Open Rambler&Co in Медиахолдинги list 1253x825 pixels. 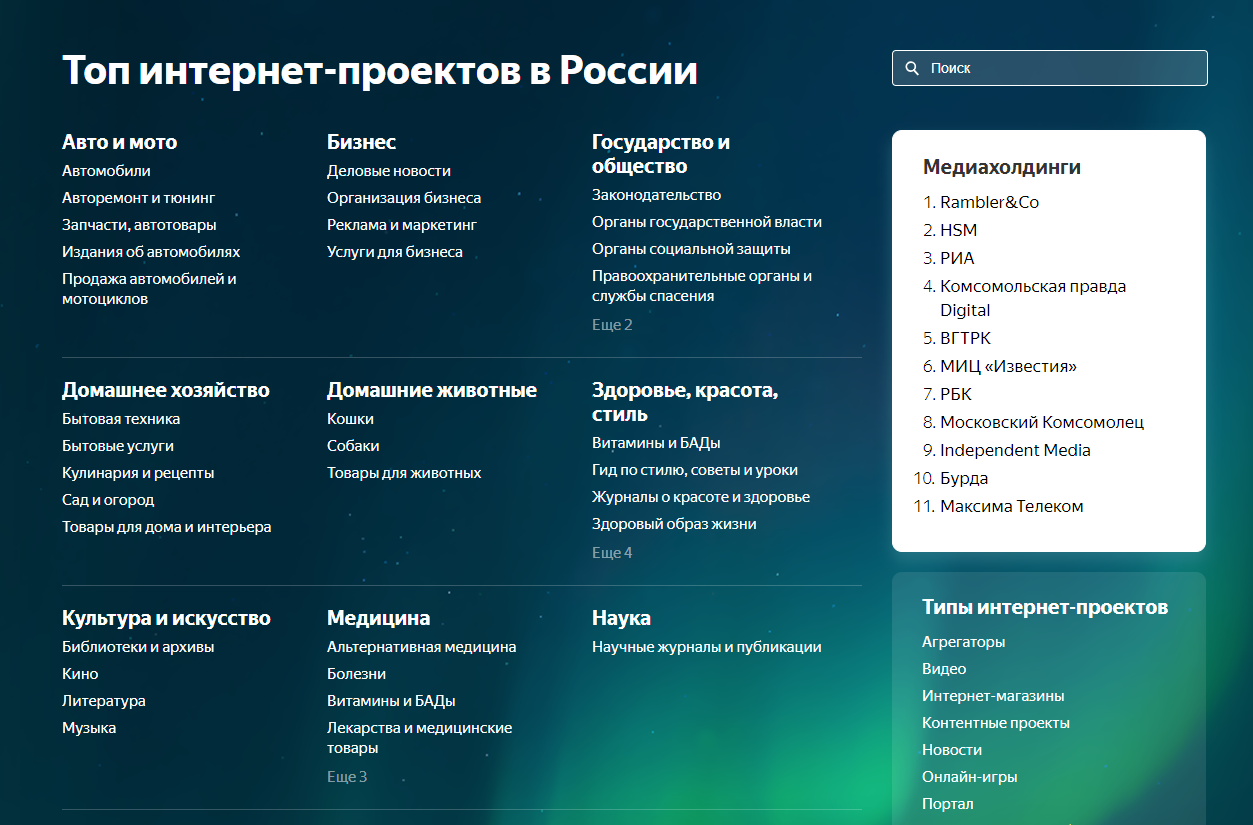(x=989, y=202)
